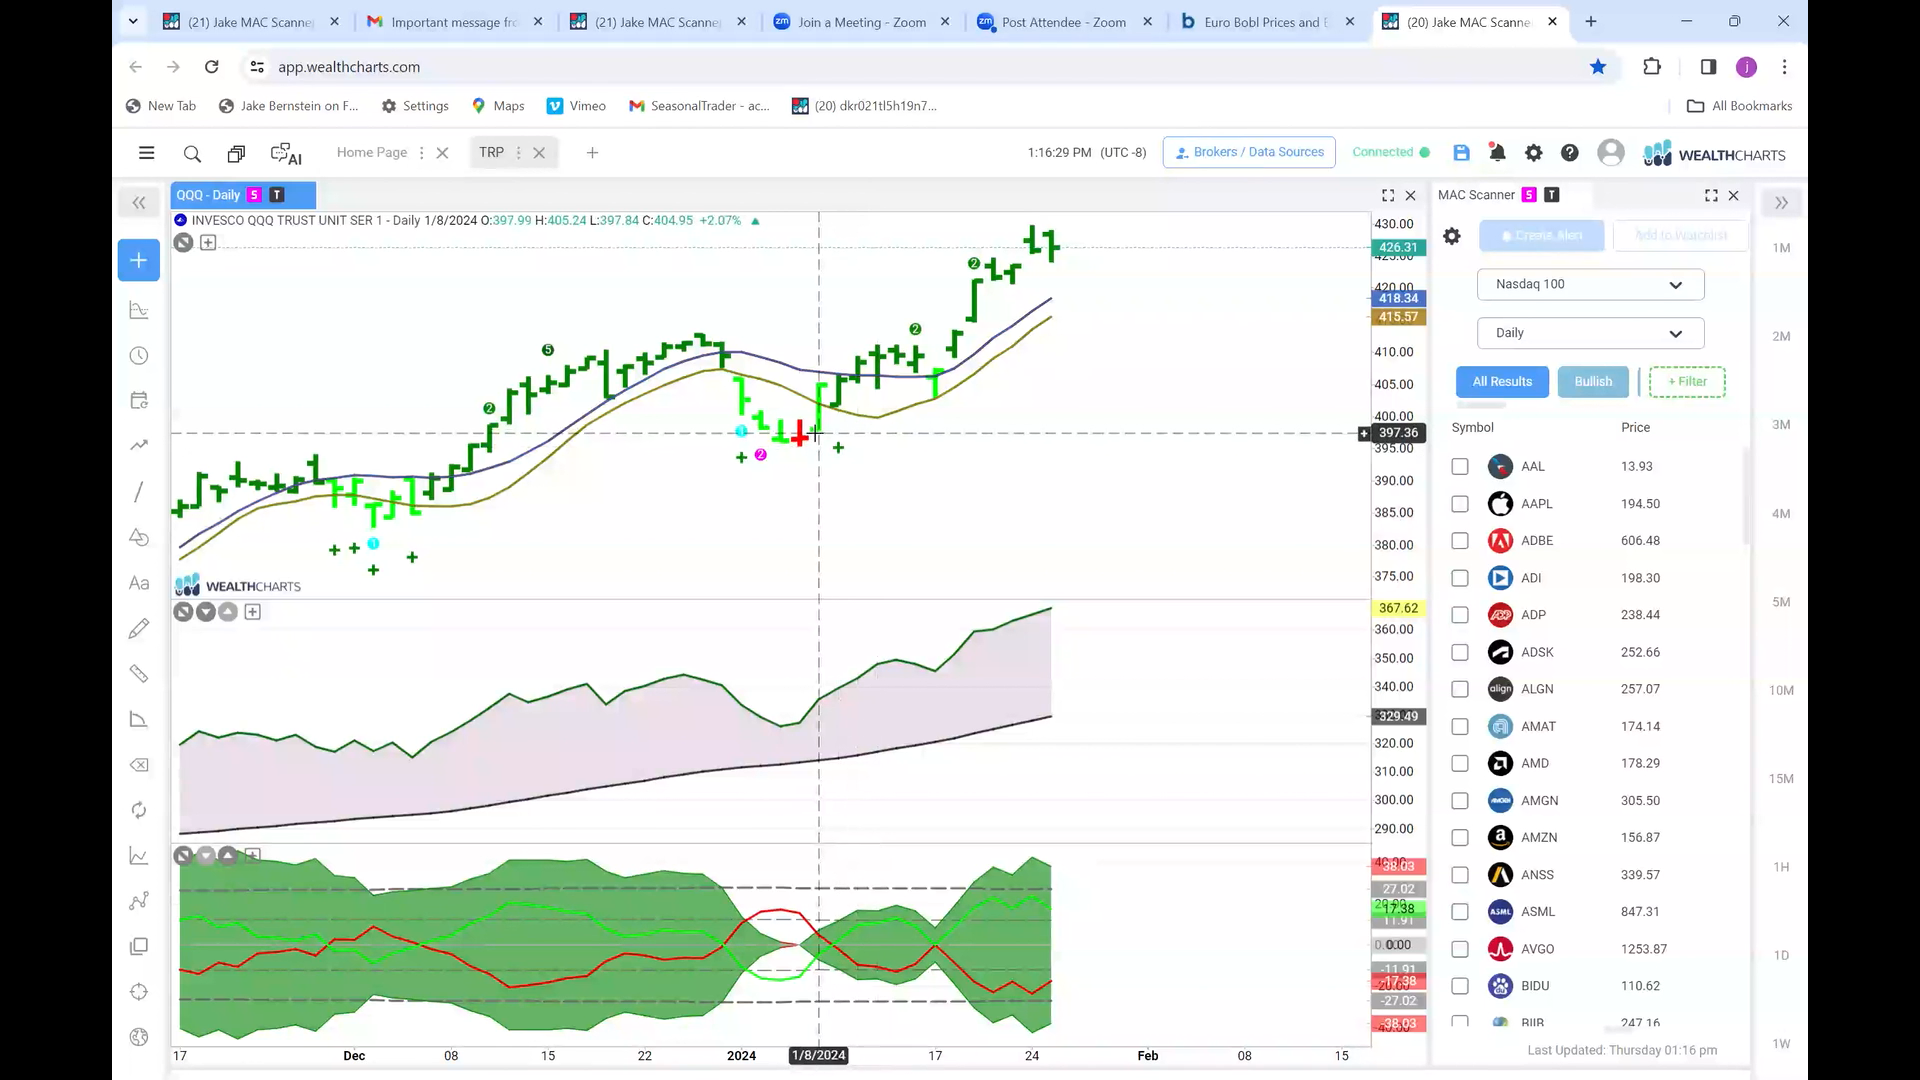Open Chrome tab search dropdown arrow
The height and width of the screenshot is (1080, 1920).
[133, 21]
